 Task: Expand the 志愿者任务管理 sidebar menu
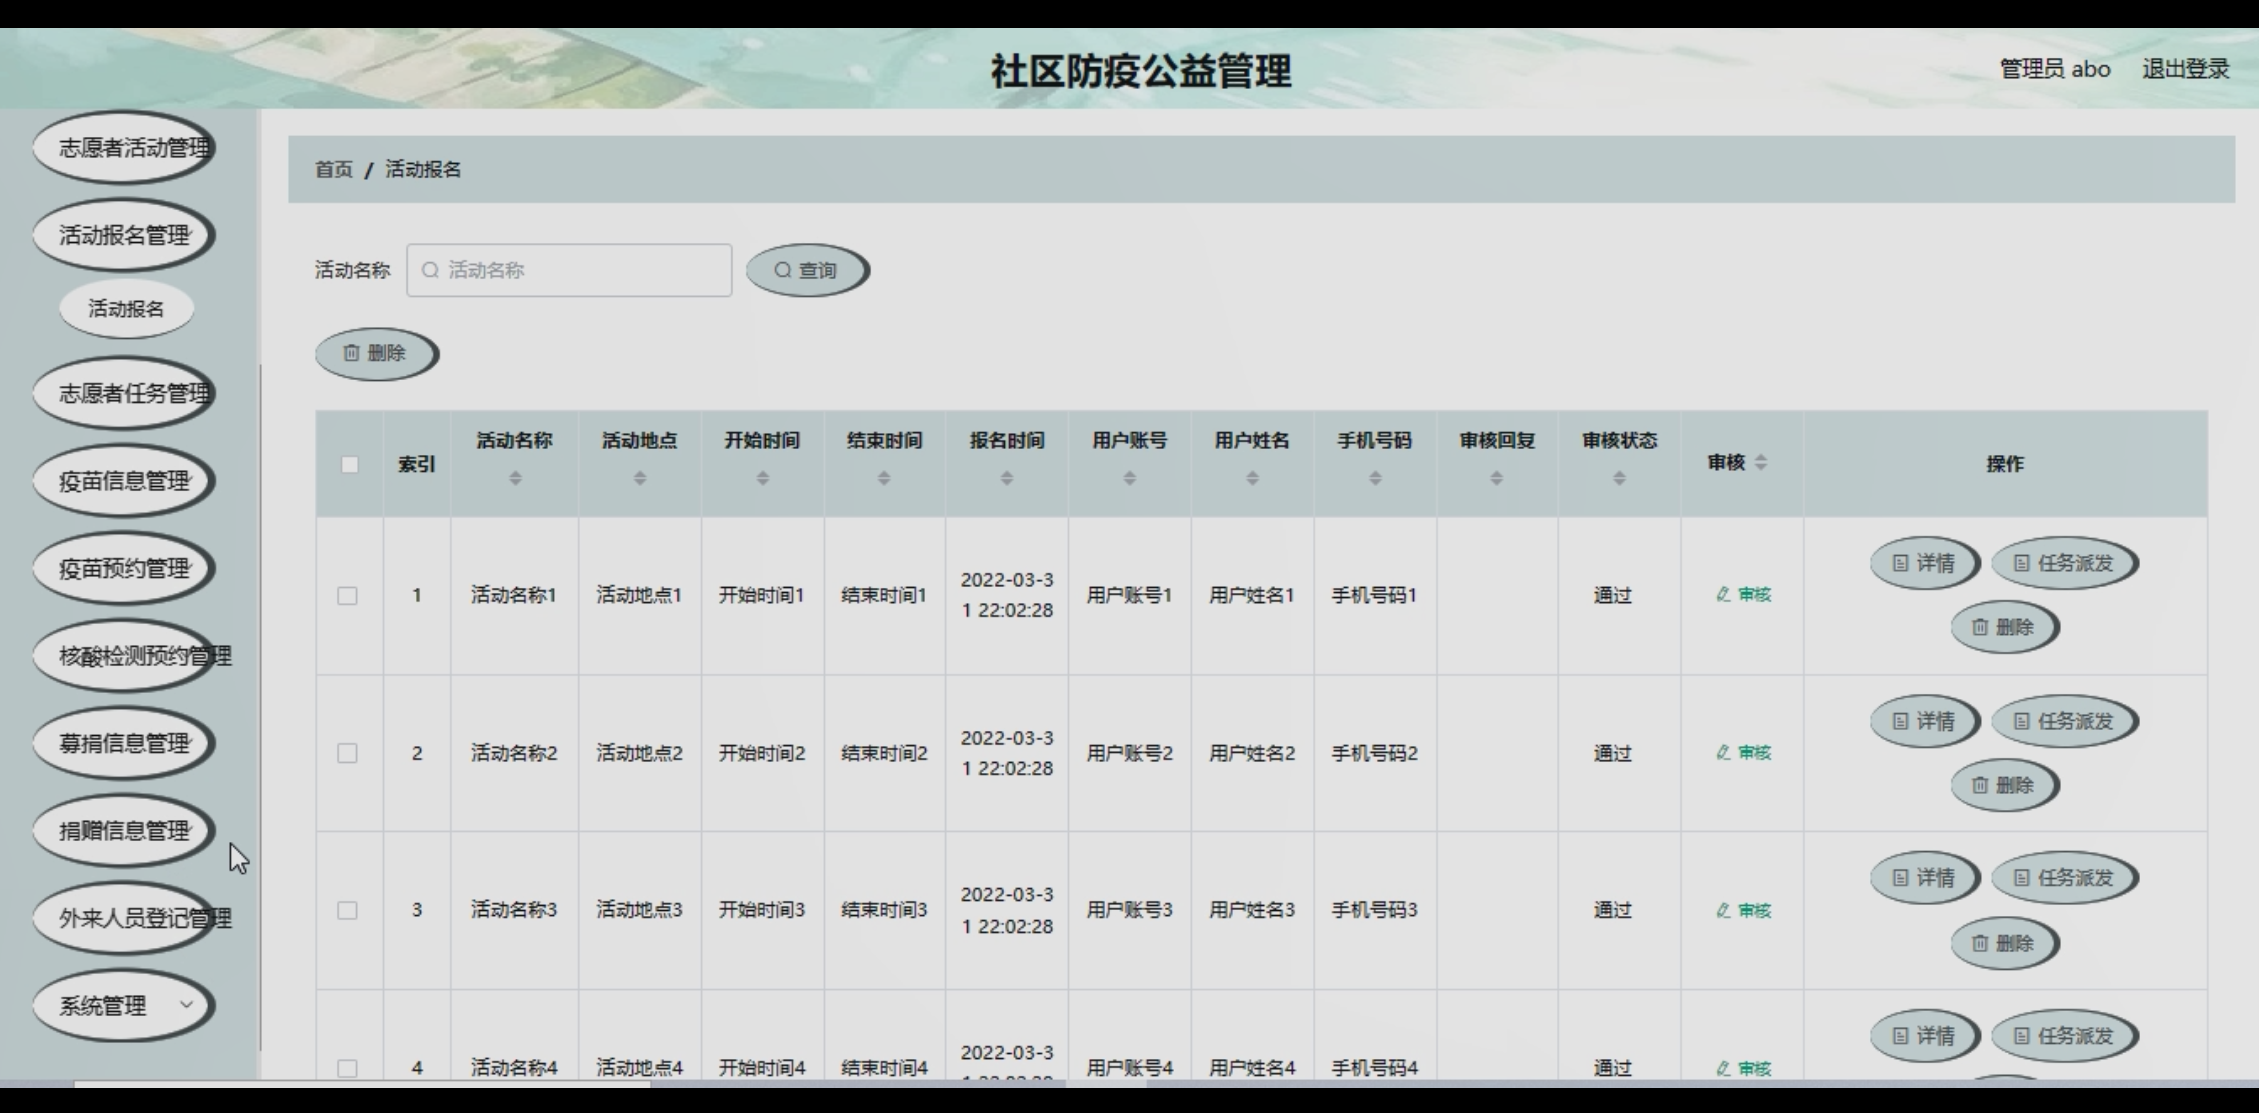click(x=124, y=393)
